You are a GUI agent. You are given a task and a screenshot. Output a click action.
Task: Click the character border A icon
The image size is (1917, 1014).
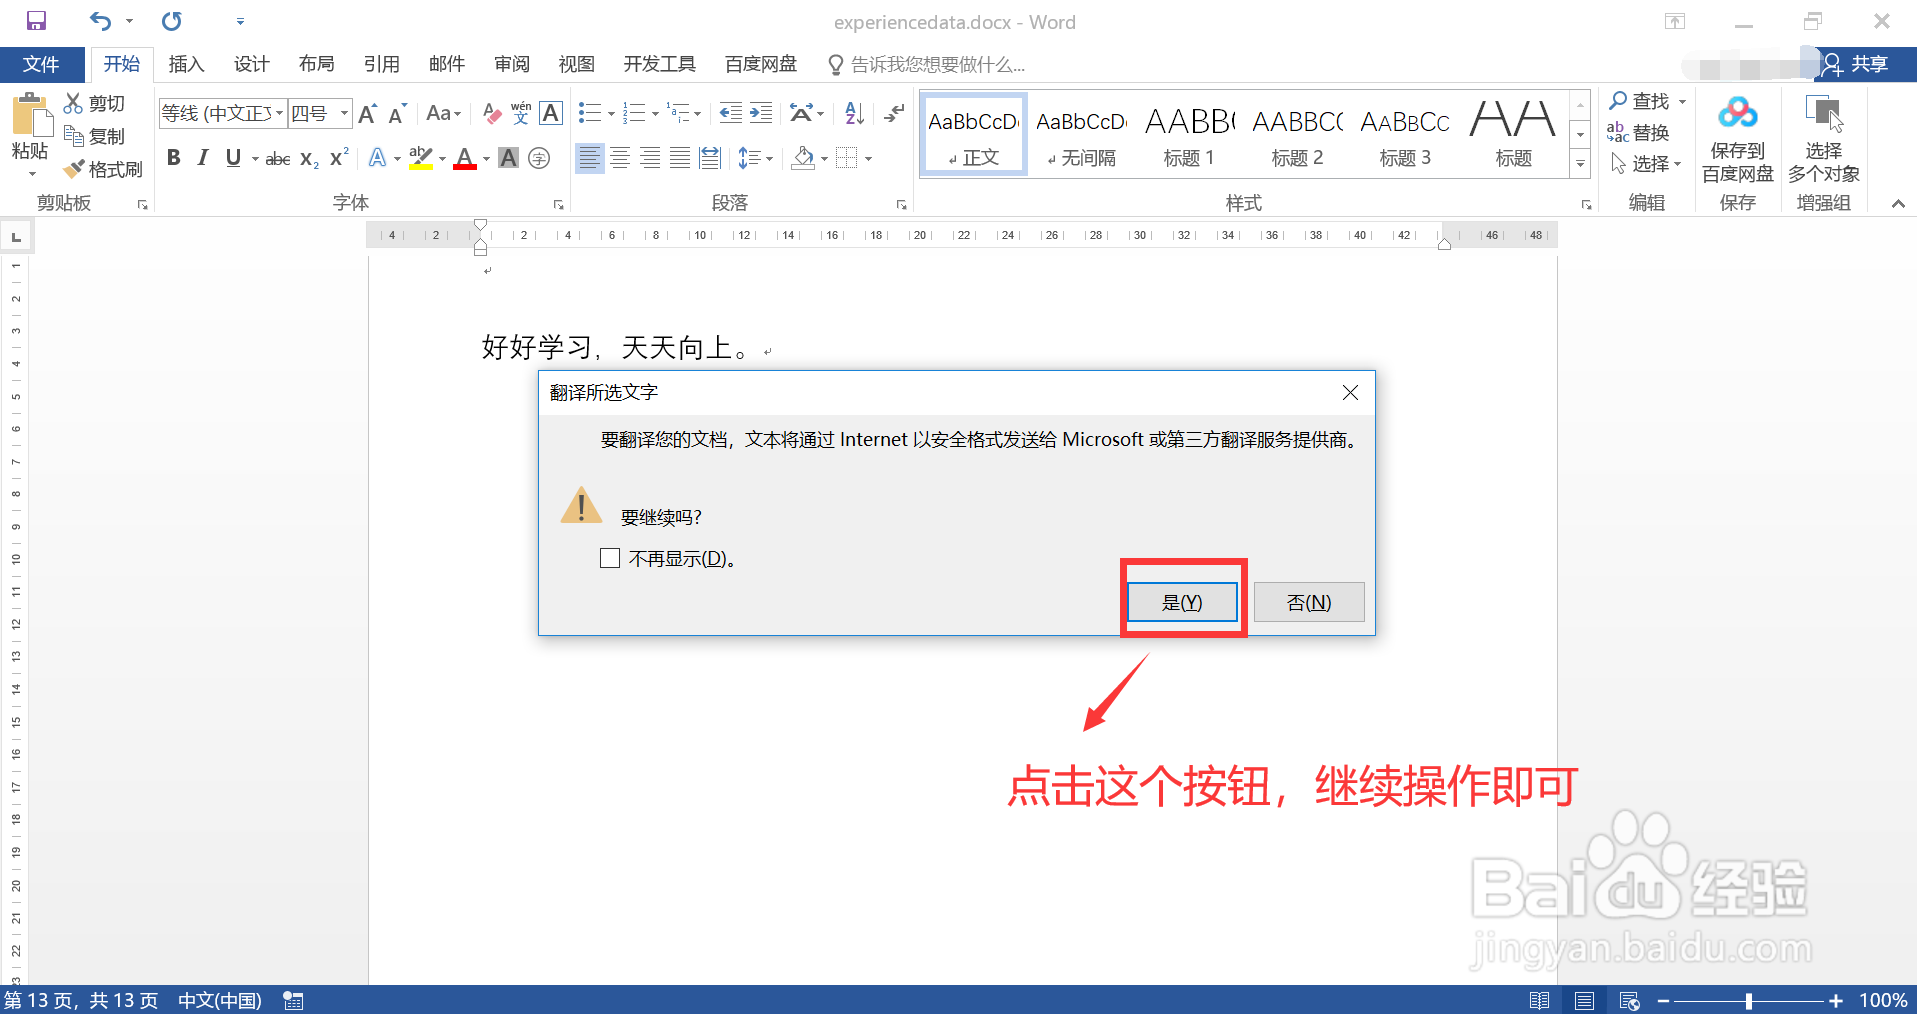(x=551, y=113)
